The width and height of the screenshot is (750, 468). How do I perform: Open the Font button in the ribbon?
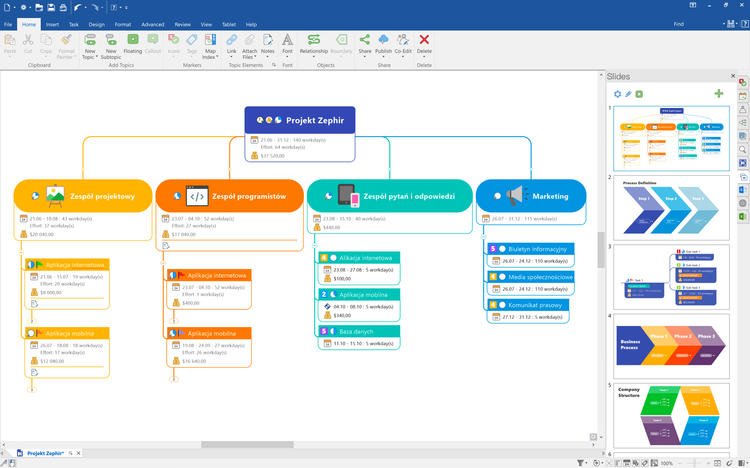(287, 44)
